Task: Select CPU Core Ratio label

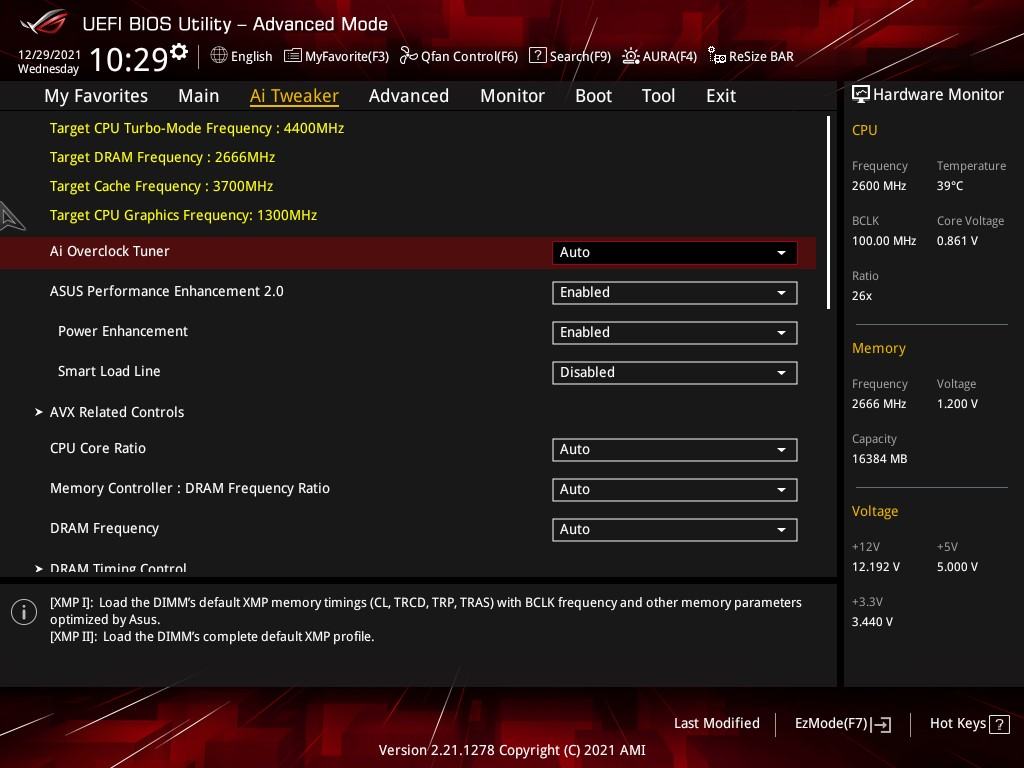Action: coord(98,449)
